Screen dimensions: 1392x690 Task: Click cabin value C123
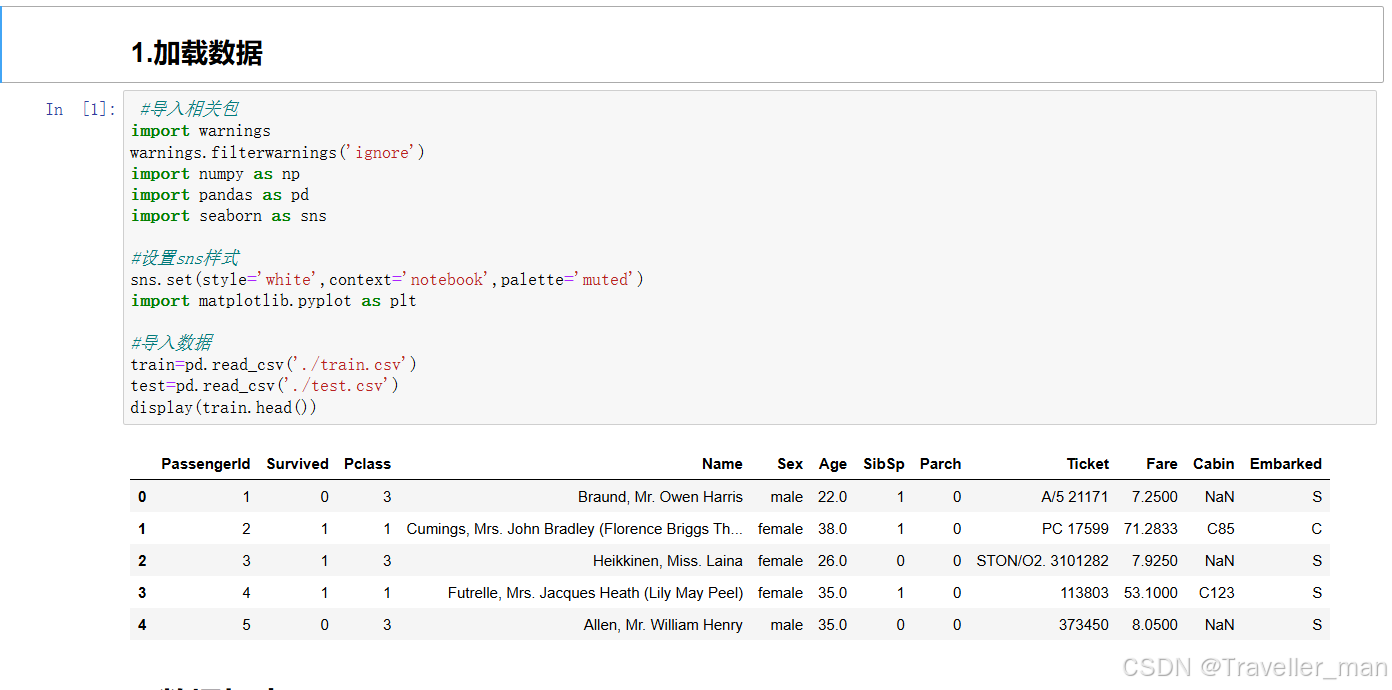click(1217, 593)
